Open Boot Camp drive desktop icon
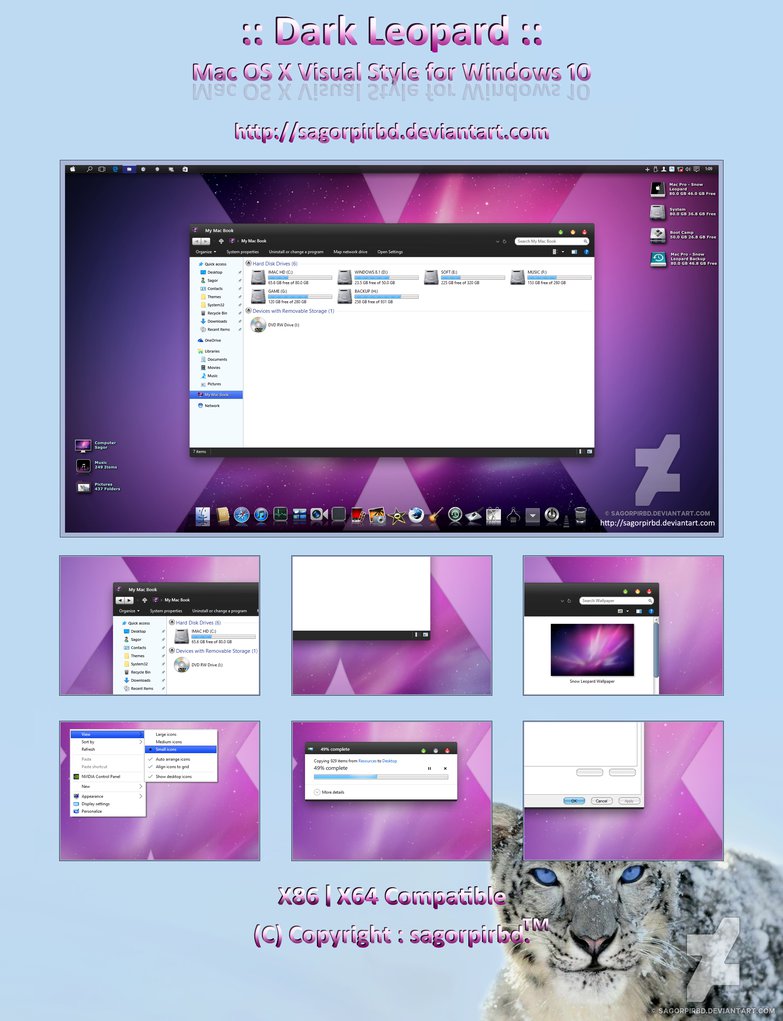 683,234
